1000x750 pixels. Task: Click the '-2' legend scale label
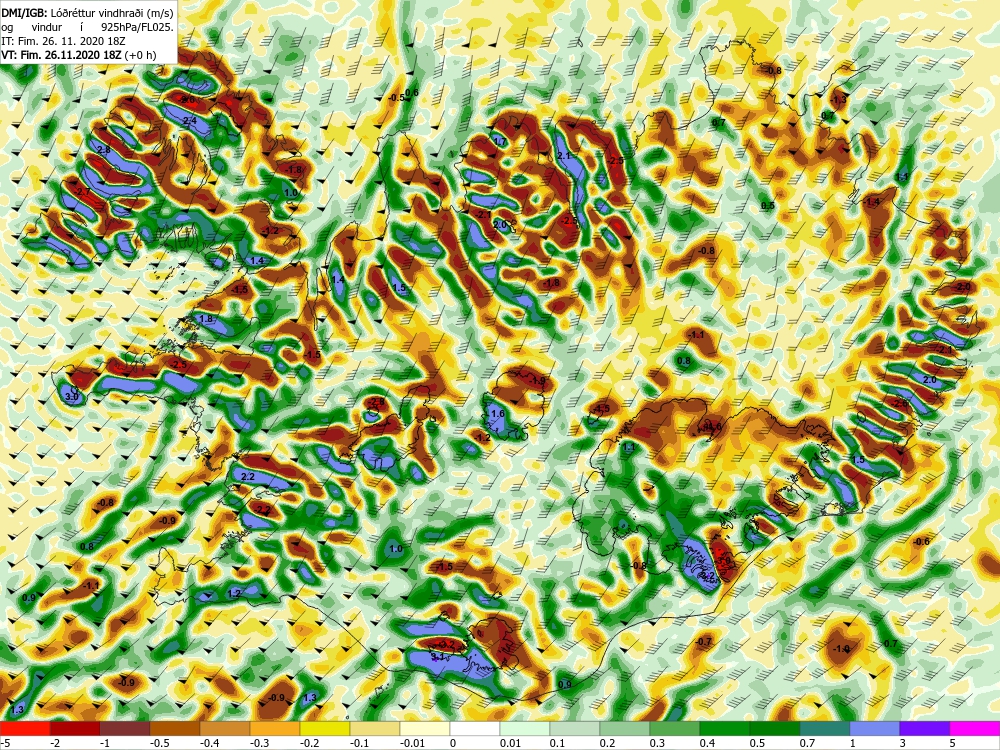55,743
